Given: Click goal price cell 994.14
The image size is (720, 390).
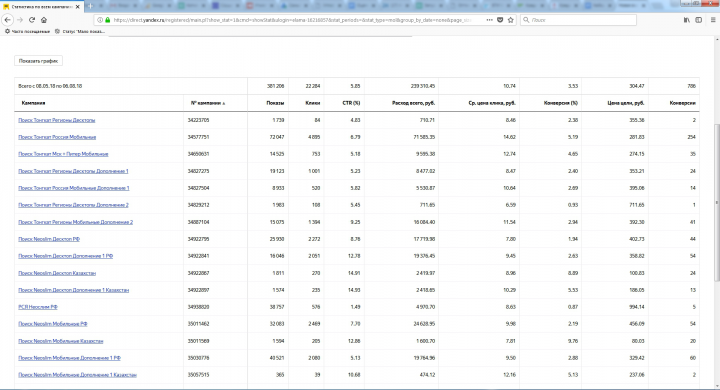Looking at the screenshot, I should click(637, 307).
